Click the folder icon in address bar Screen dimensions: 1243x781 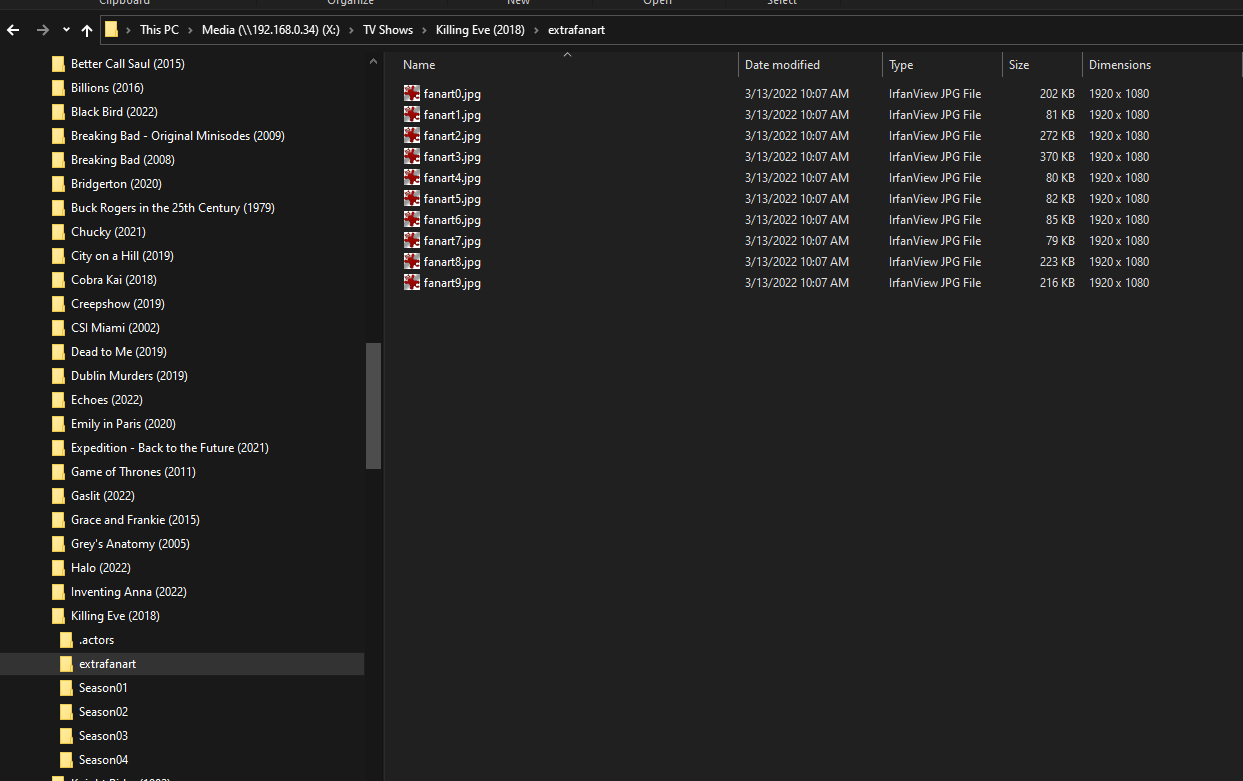(x=111, y=30)
